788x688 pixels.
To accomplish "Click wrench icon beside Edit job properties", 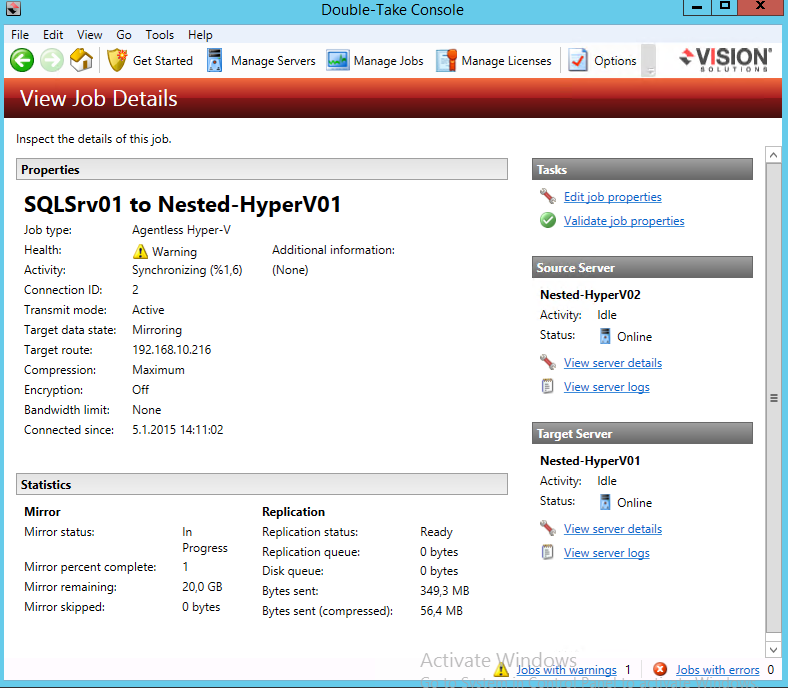I will point(548,196).
